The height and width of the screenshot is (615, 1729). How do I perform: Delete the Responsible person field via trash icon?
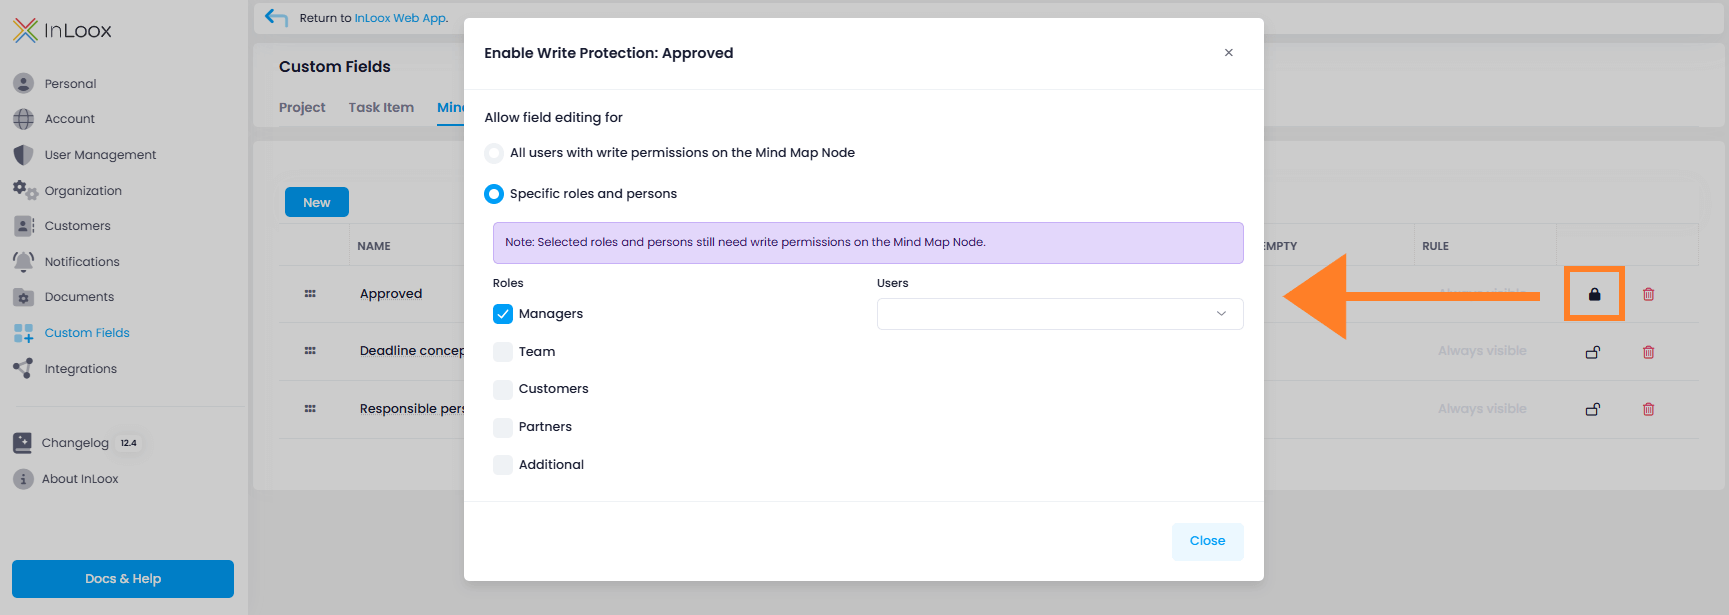(1649, 409)
